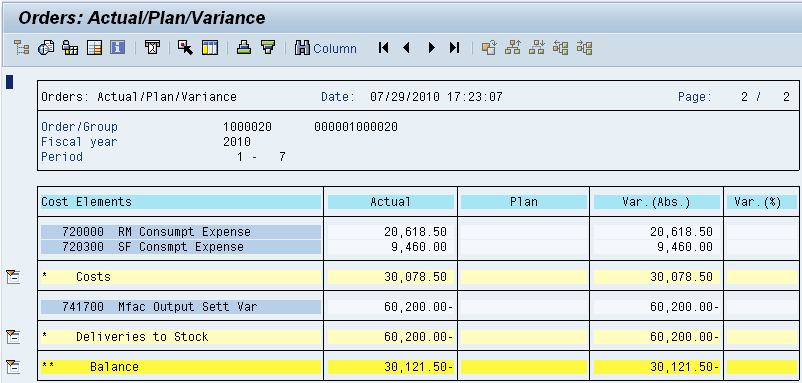Click the call up report icon with globe and document

pos(46,48)
